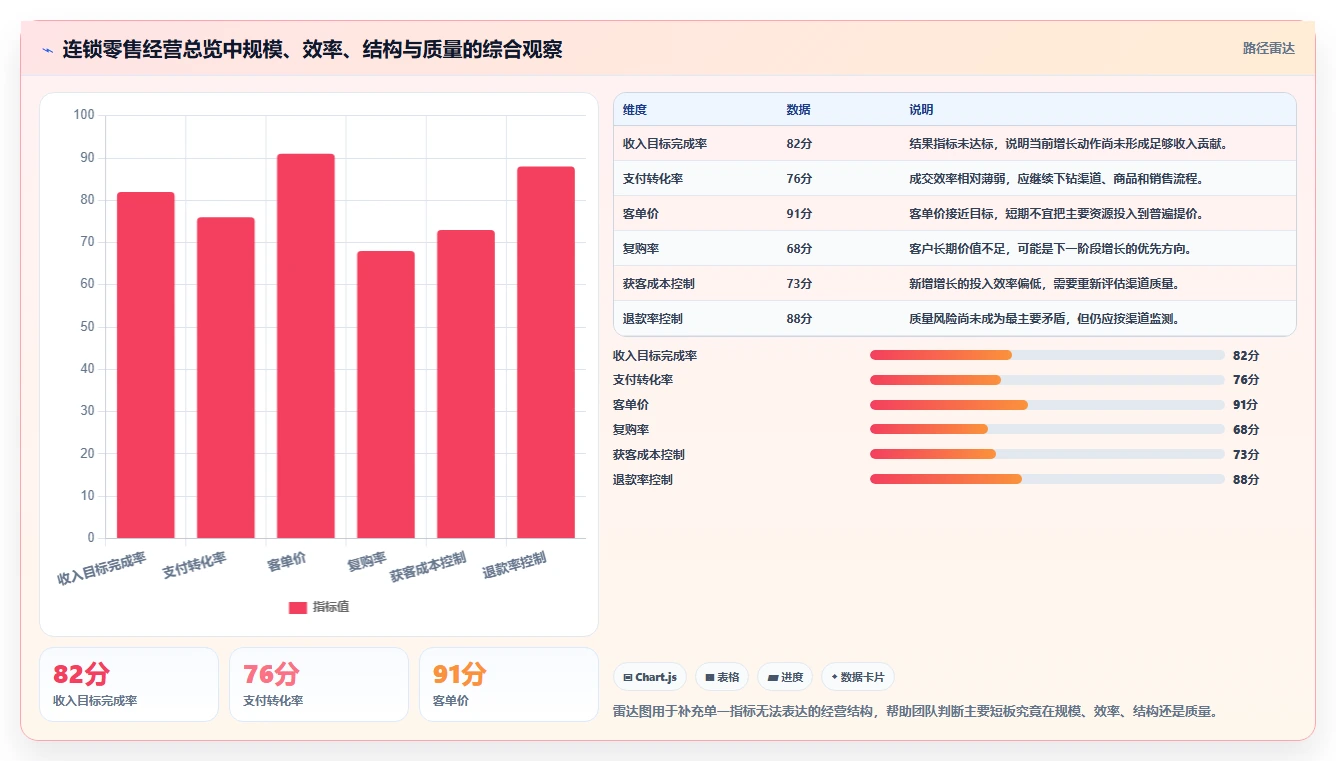Screen dimensions: 1336x761
Task: Click the lightning icon beside the dashboard title
Action: coord(47,49)
